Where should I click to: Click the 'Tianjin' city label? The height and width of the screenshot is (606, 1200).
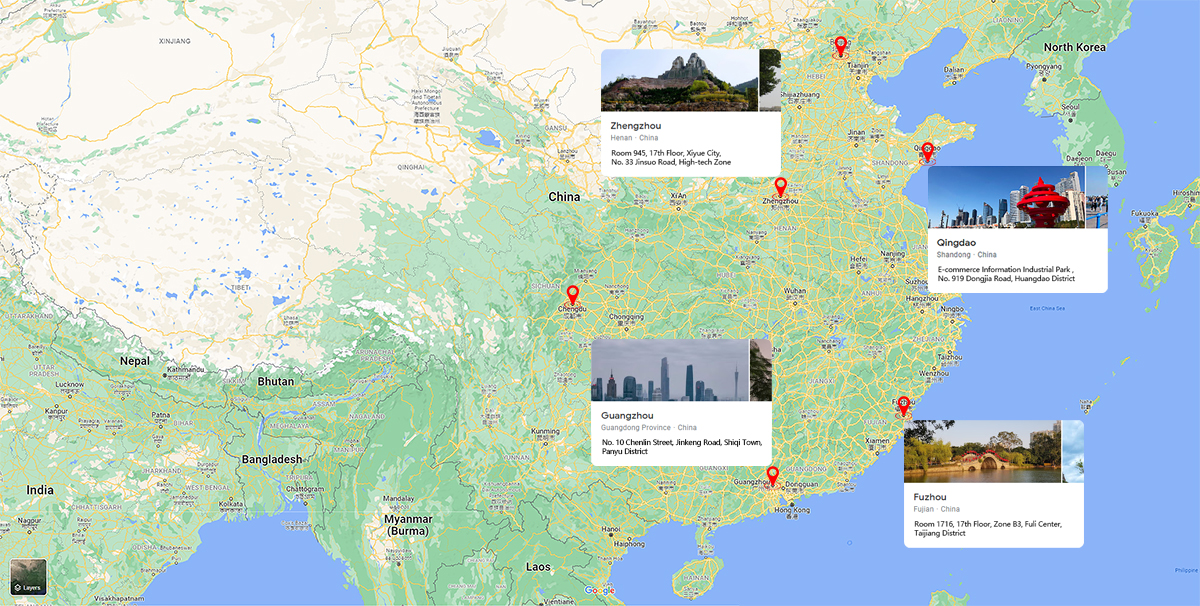(x=858, y=65)
